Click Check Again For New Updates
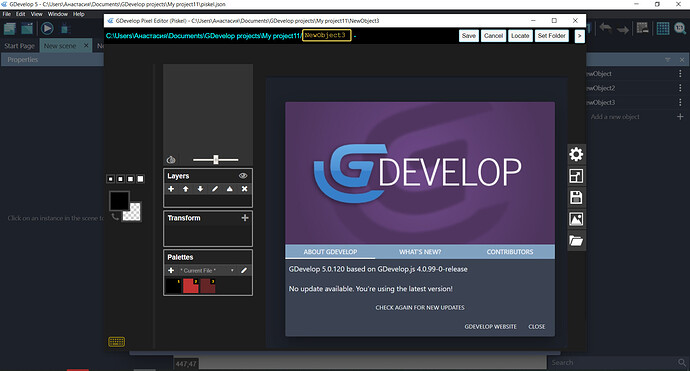Screen dimensions: 690x371 pos(420,308)
